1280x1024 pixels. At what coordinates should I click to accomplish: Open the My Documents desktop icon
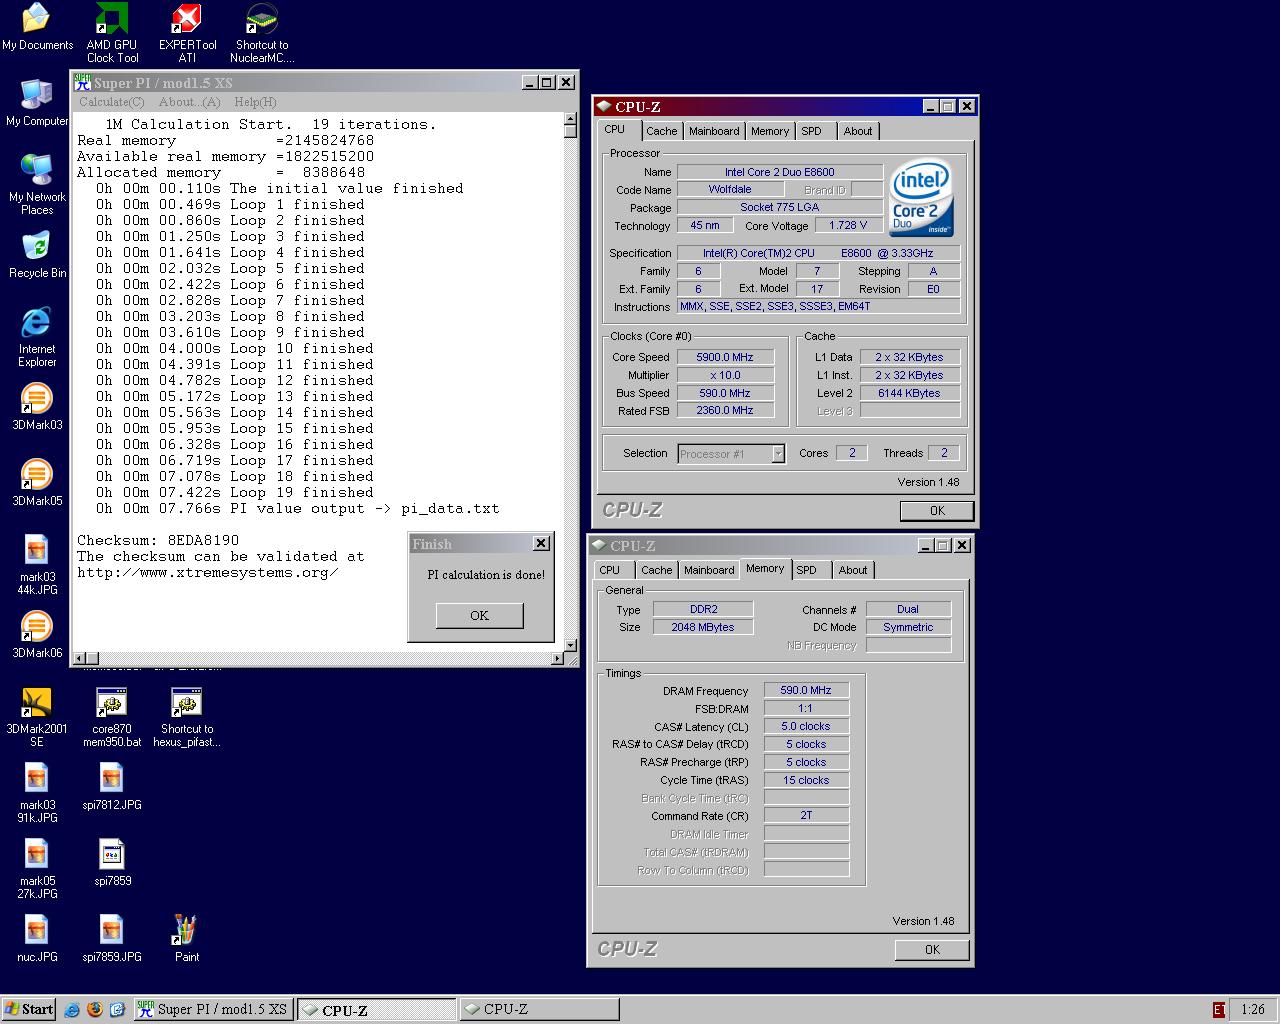(37, 27)
